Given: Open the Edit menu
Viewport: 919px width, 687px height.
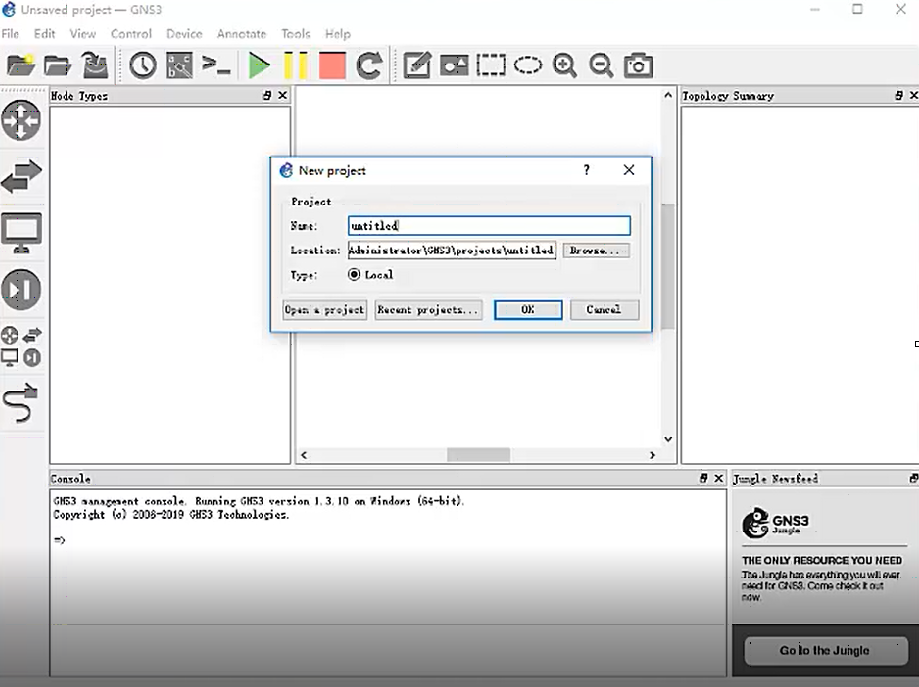Looking at the screenshot, I should (45, 34).
